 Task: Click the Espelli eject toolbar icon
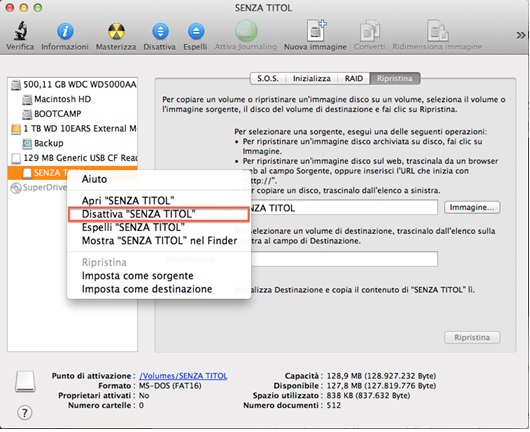click(196, 31)
